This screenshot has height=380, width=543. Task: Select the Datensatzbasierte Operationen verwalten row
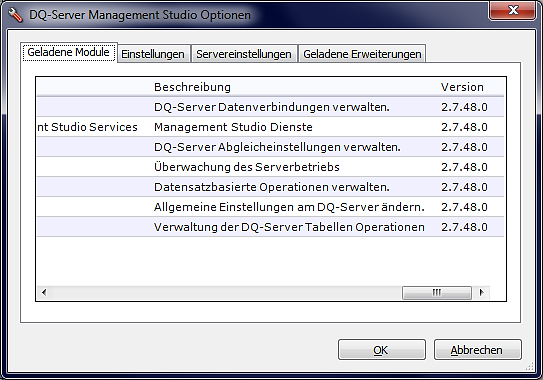270,187
